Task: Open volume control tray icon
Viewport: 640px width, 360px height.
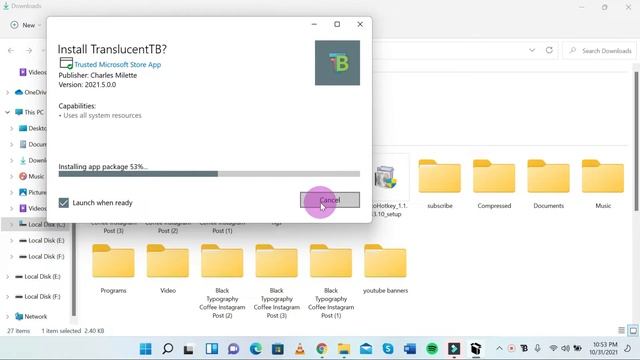Action: coord(565,348)
